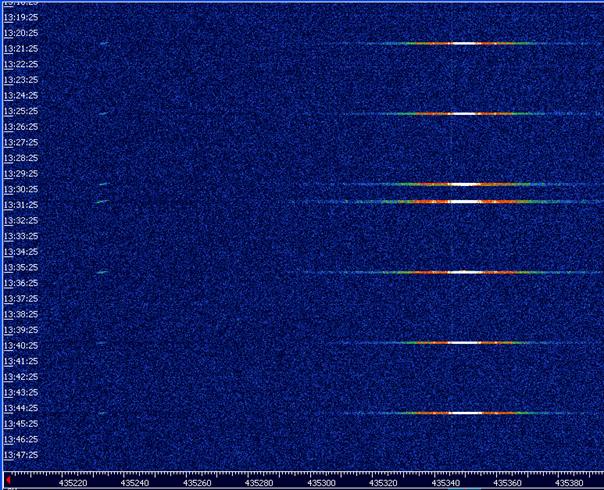Screen dimensions: 604x490
Task: Click the 13:42:25 time label
Action: pyautogui.click(x=21, y=377)
